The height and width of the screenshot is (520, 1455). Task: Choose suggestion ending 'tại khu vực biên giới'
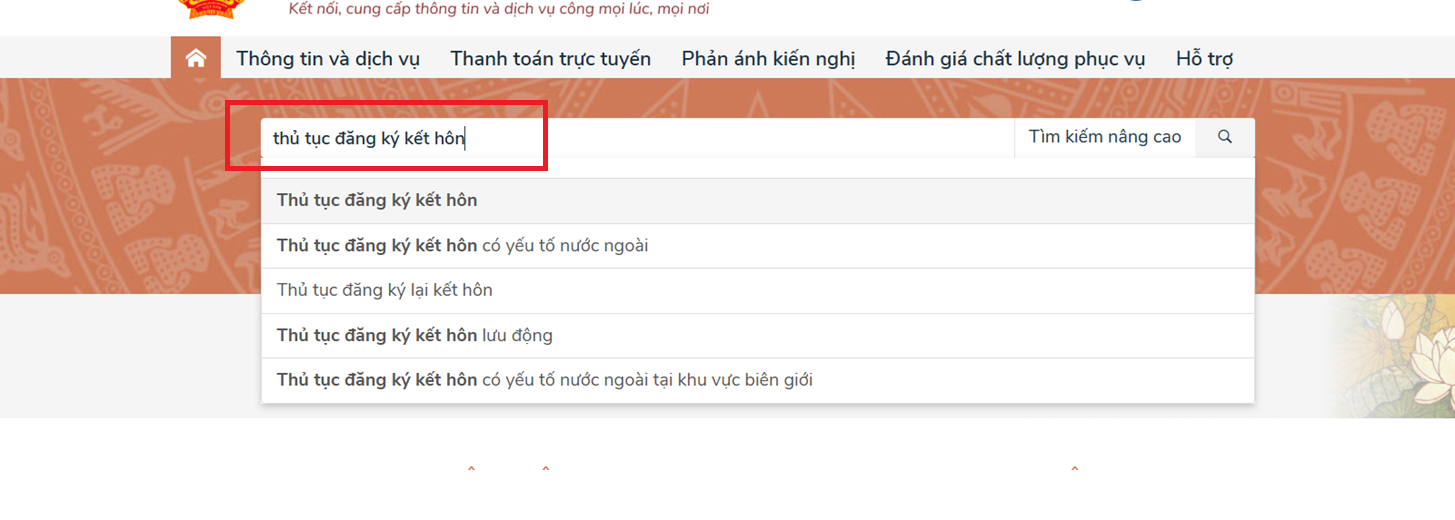point(758,381)
